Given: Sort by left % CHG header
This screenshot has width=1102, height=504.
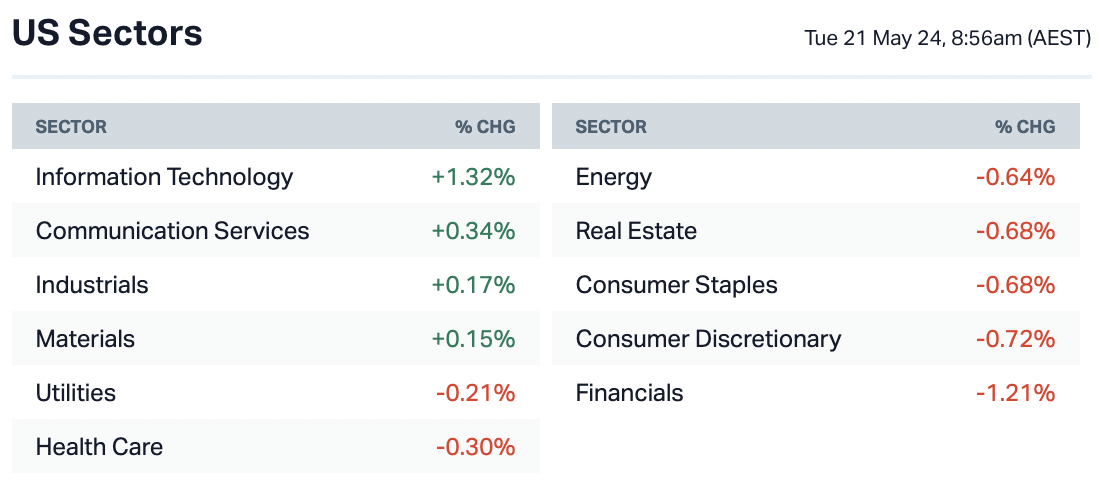Looking at the screenshot, I should (x=485, y=127).
